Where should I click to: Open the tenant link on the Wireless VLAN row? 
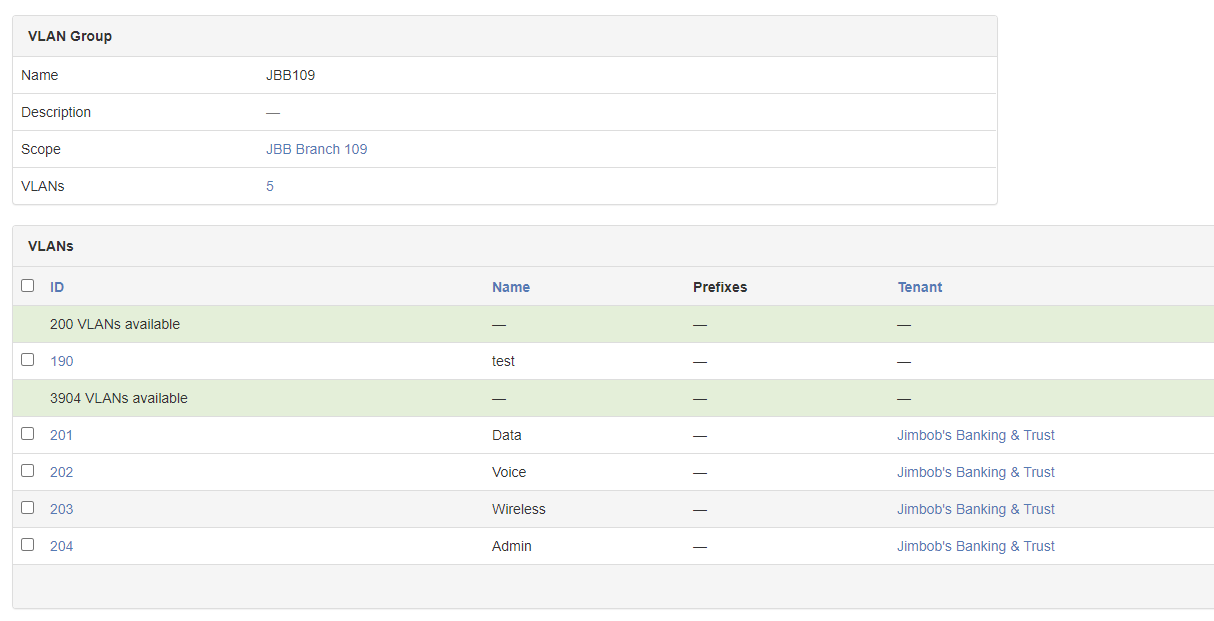point(976,508)
